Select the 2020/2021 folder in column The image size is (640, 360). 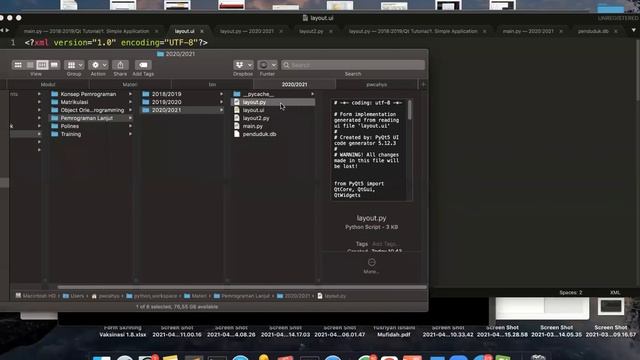point(167,110)
